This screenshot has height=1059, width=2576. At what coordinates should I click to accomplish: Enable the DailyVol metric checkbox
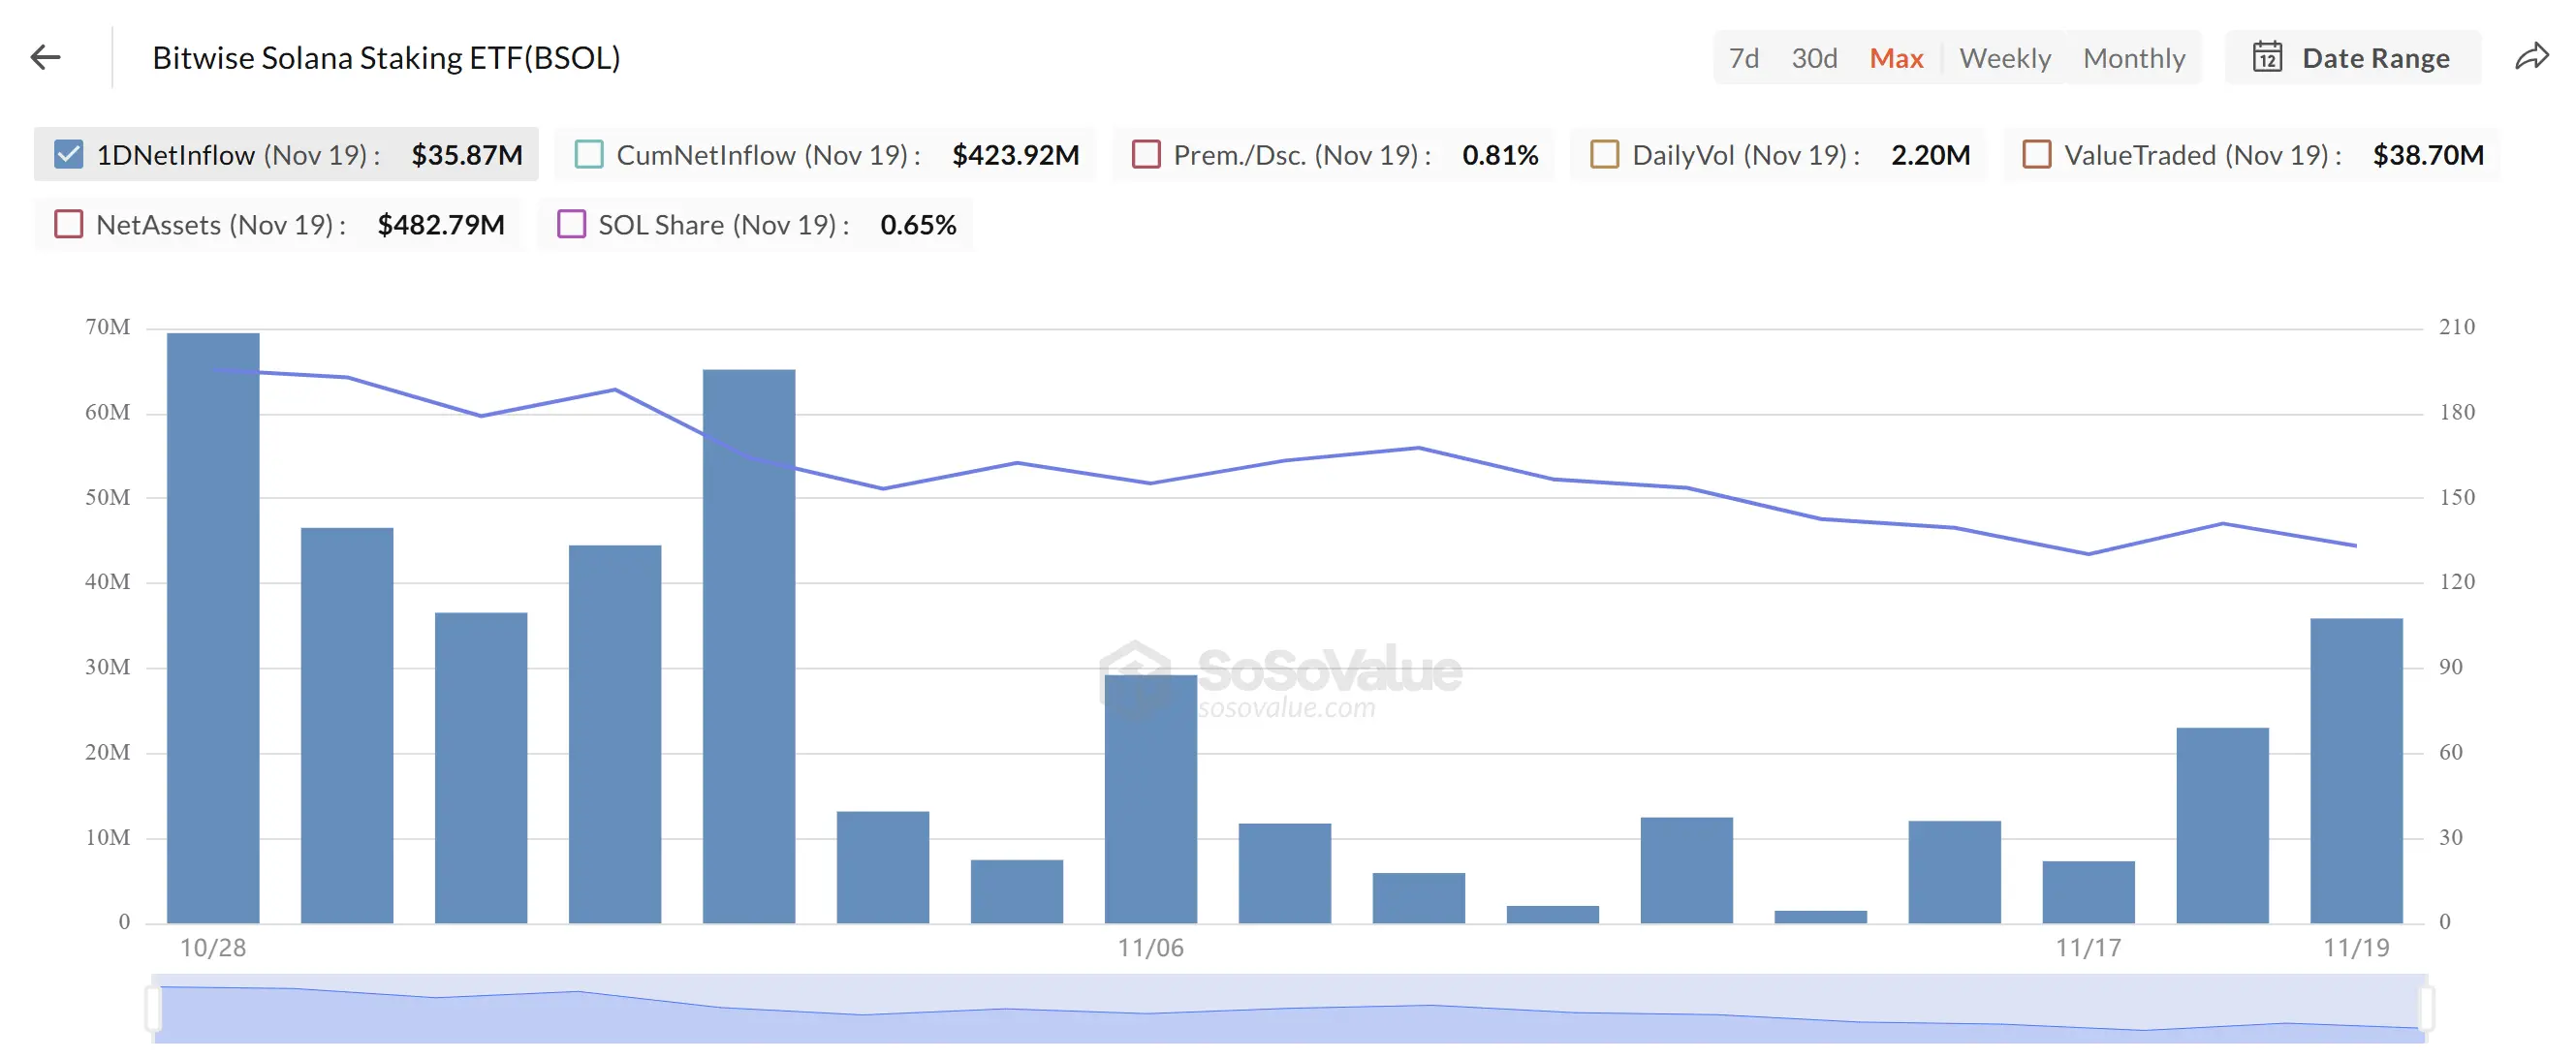pyautogui.click(x=1605, y=155)
